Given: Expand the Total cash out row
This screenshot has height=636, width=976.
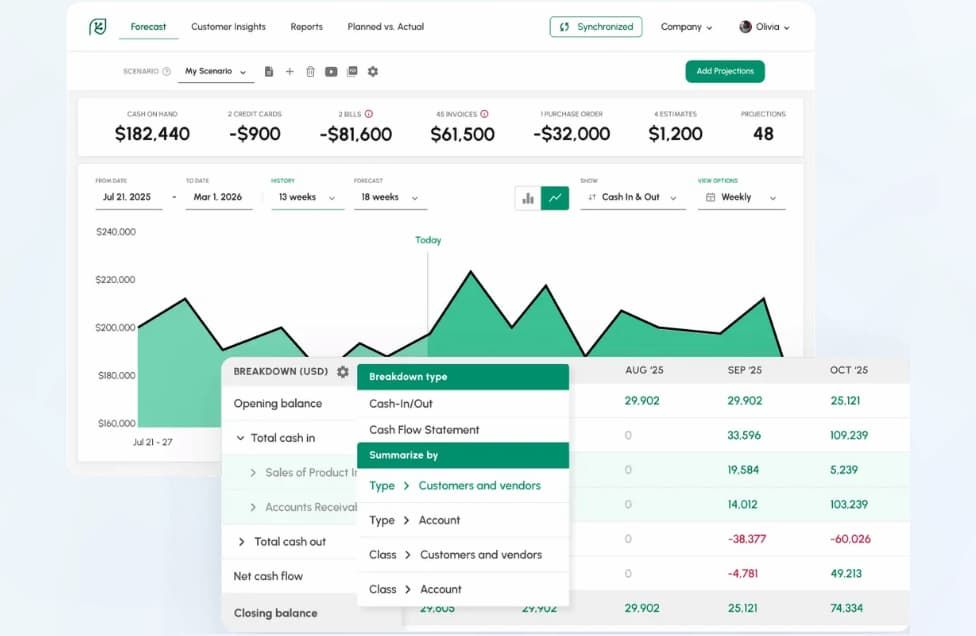Looking at the screenshot, I should [242, 542].
